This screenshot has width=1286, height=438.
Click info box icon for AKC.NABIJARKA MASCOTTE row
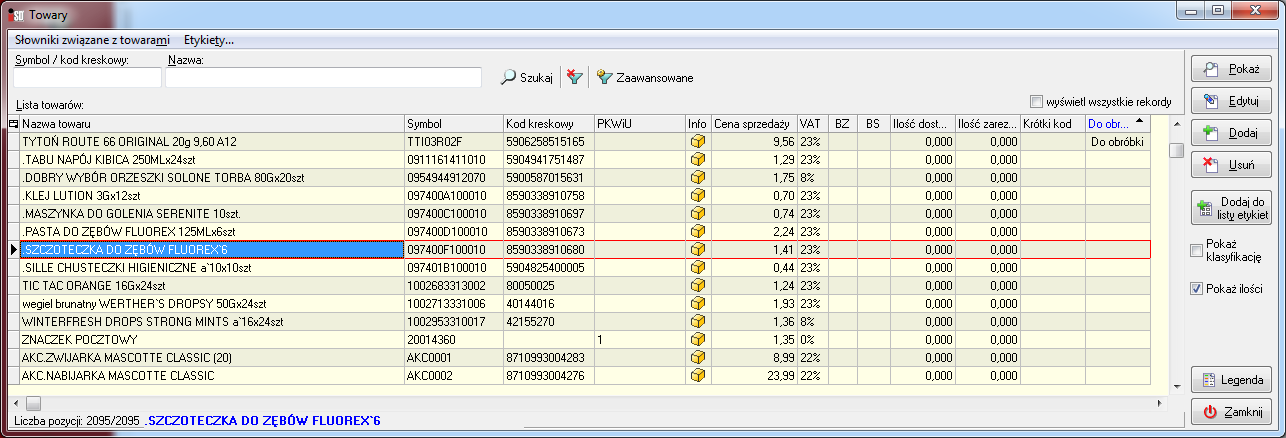click(698, 375)
